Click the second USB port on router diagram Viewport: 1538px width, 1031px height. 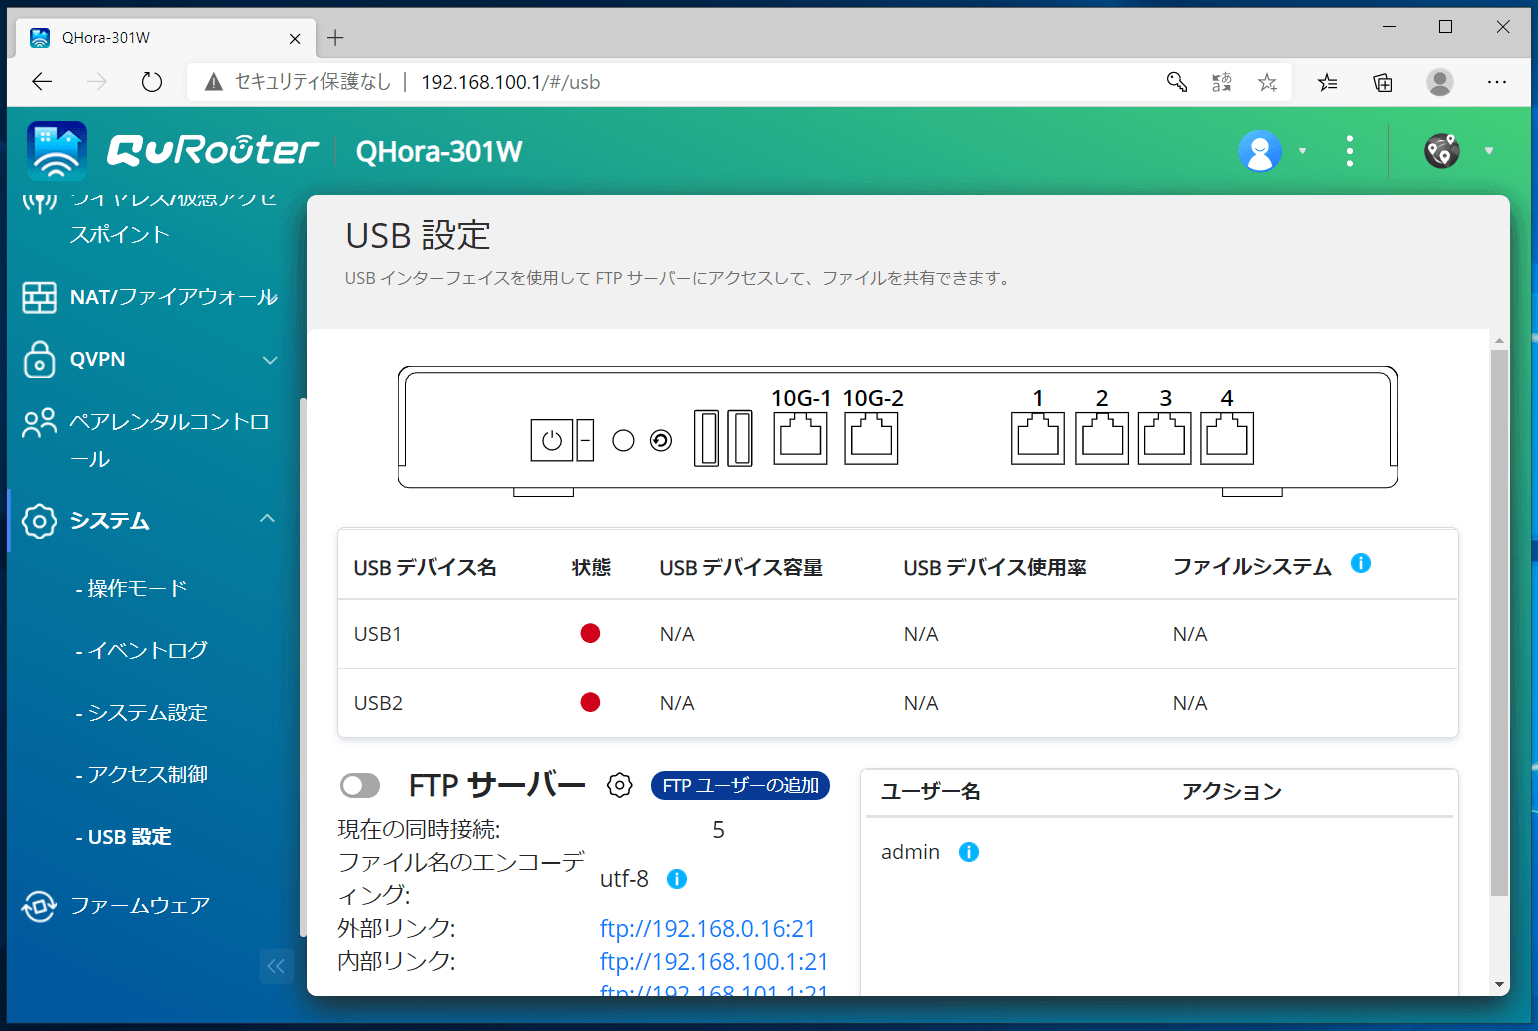(x=740, y=438)
